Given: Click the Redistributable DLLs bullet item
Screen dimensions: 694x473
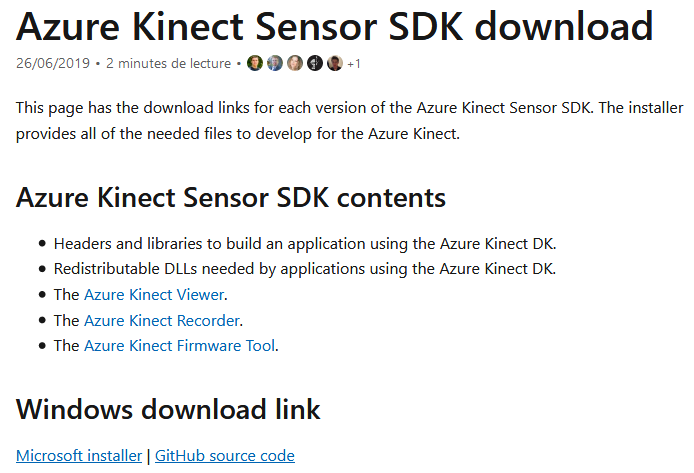Looking at the screenshot, I should (304, 268).
